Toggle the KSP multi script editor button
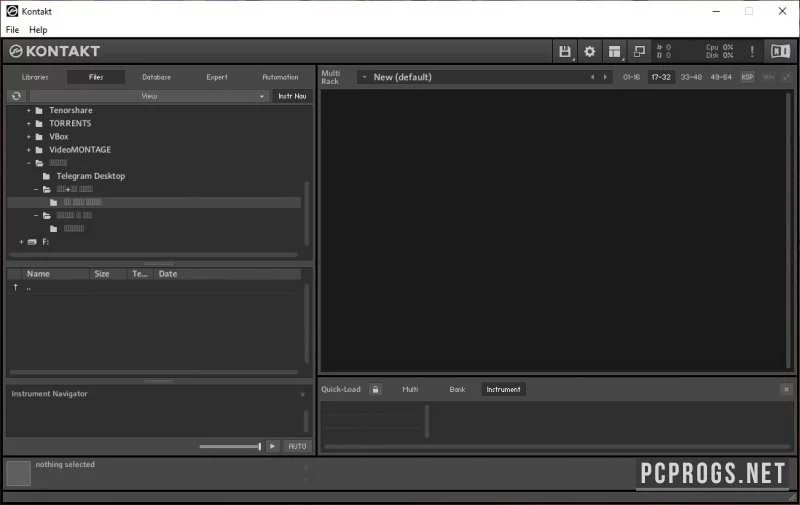800x505 pixels. pyautogui.click(x=747, y=77)
